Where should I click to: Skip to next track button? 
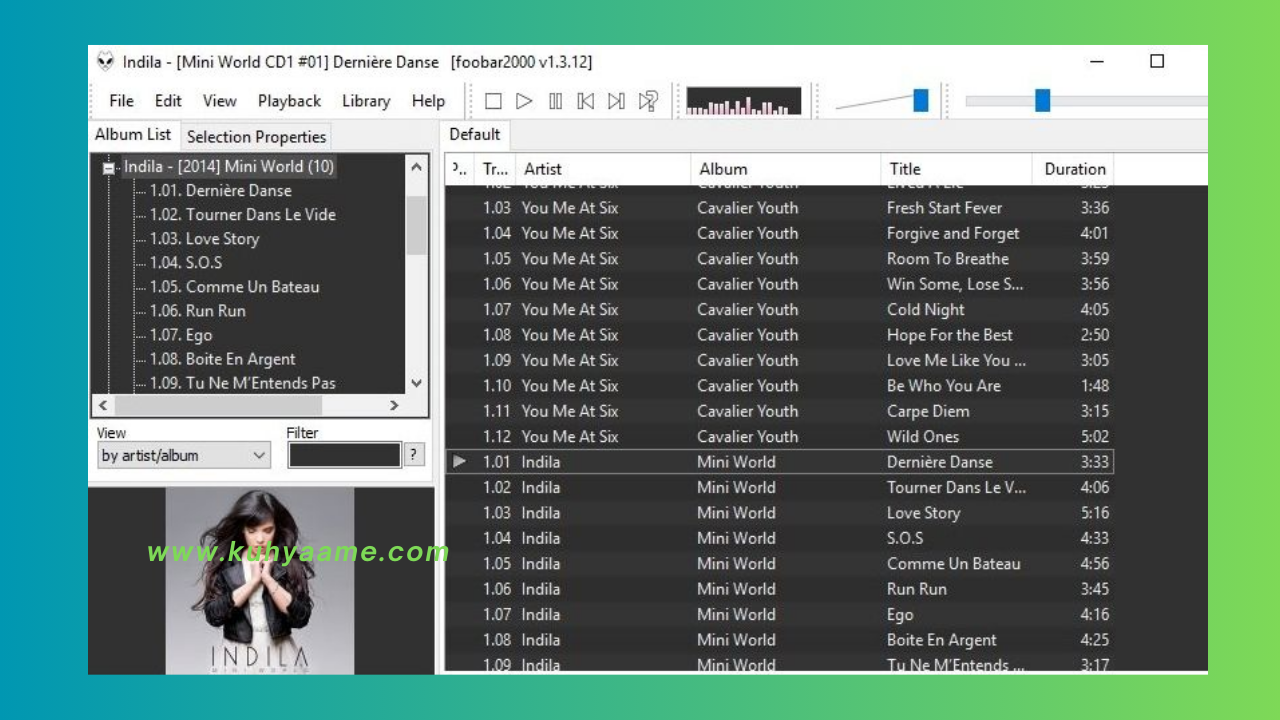[617, 101]
